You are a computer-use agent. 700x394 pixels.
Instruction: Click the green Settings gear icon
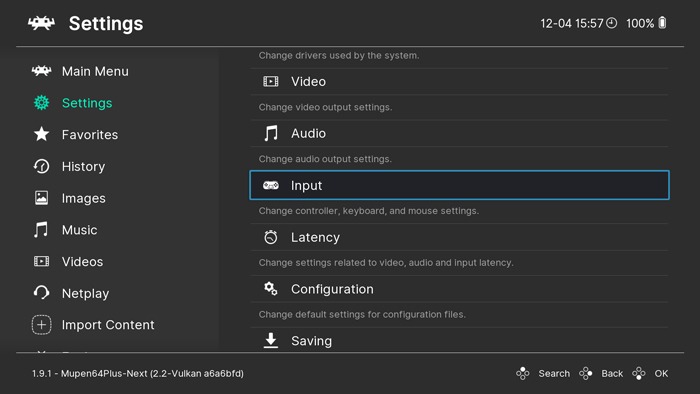(42, 103)
